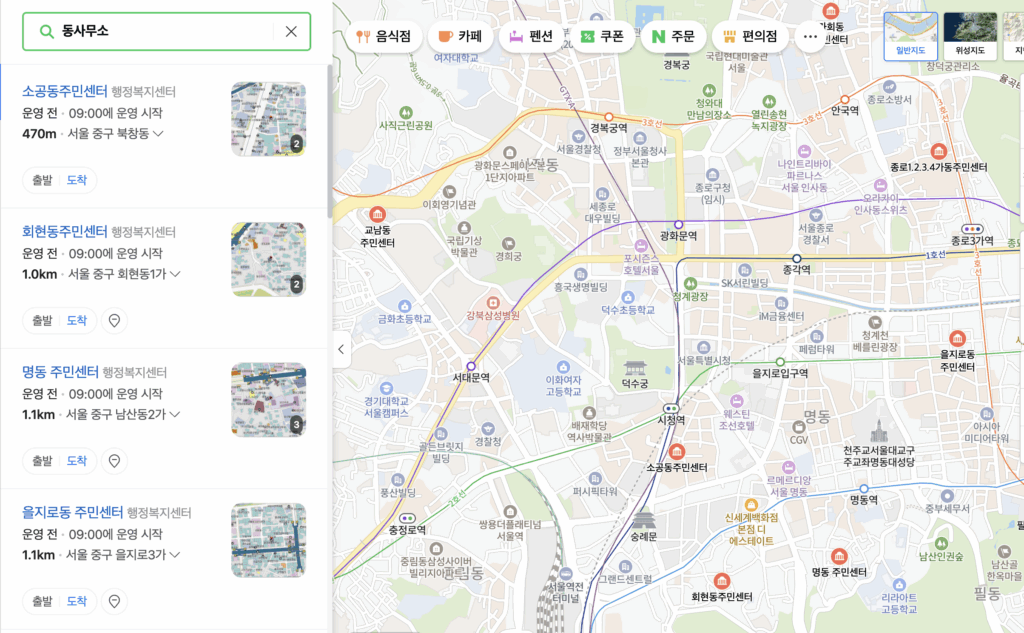Image resolution: width=1024 pixels, height=633 pixels.
Task: Filter map by 음식점 category
Action: tap(383, 37)
